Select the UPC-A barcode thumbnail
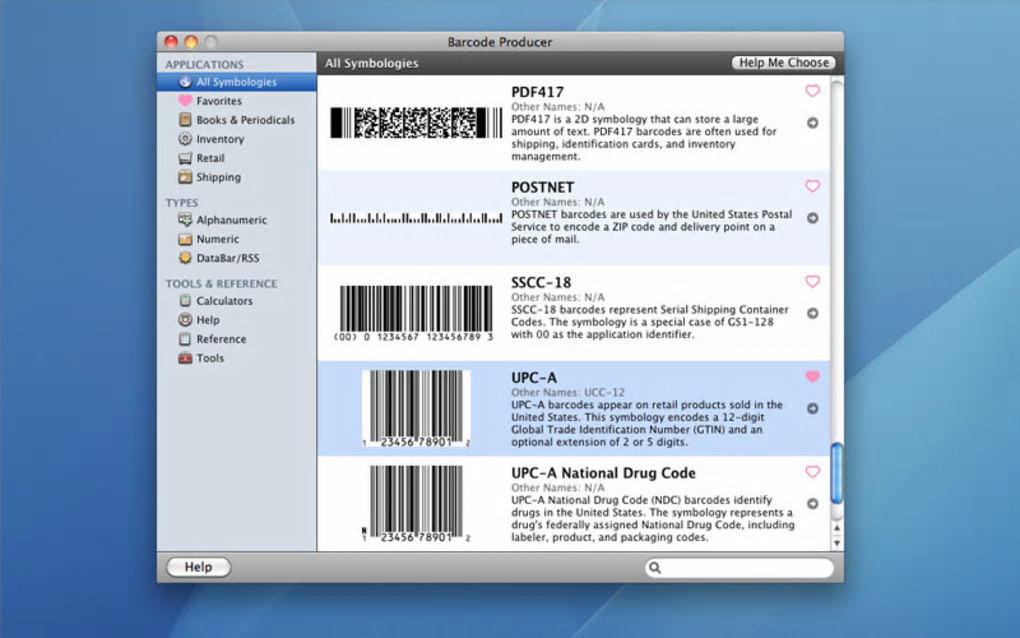Image resolution: width=1020 pixels, height=638 pixels. click(x=416, y=408)
